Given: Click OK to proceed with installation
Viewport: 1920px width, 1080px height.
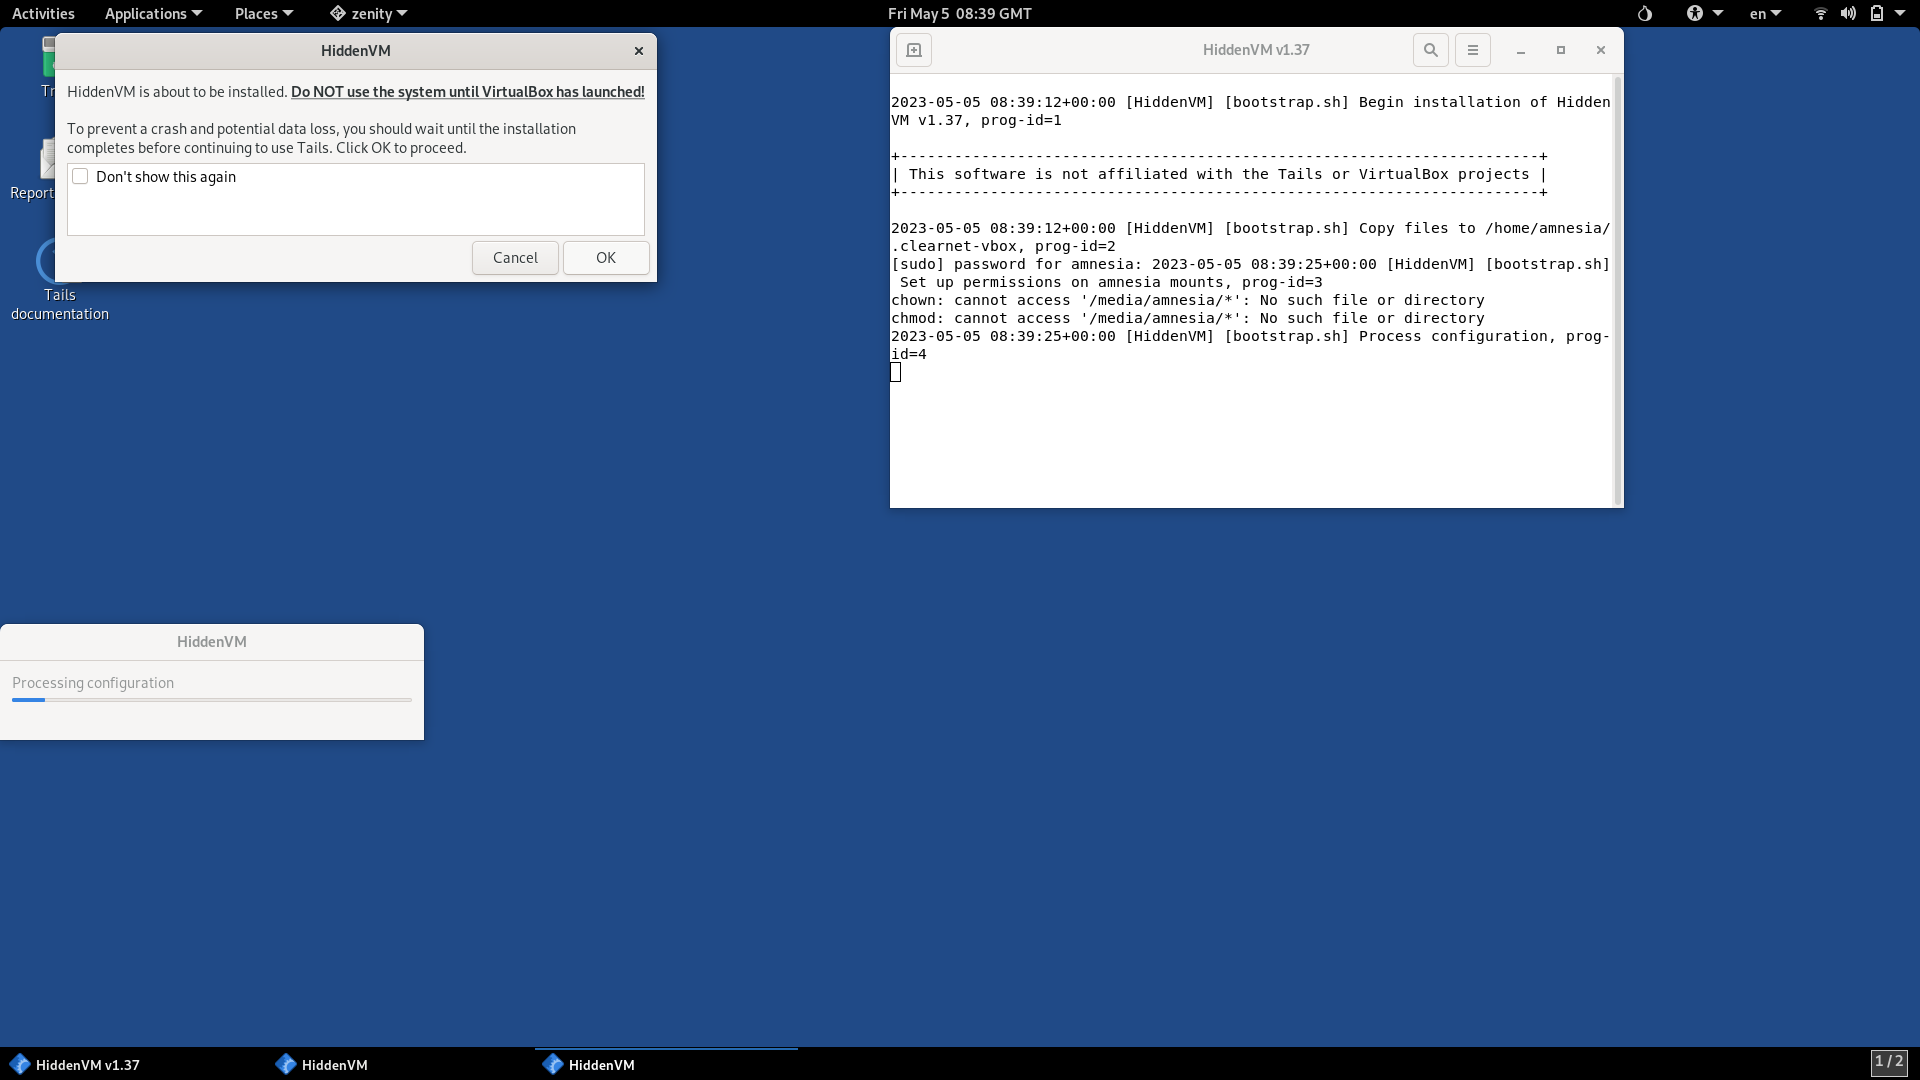Looking at the screenshot, I should pos(605,258).
